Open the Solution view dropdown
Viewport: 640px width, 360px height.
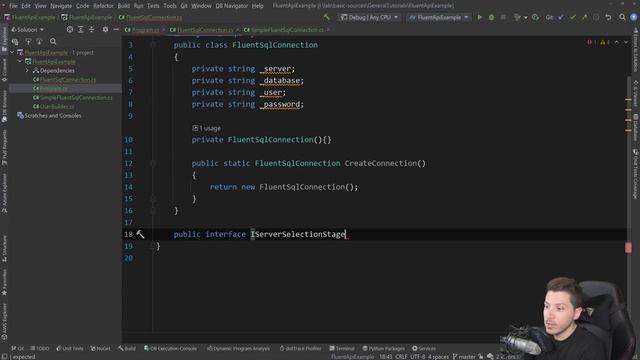pyautogui.click(x=27, y=29)
